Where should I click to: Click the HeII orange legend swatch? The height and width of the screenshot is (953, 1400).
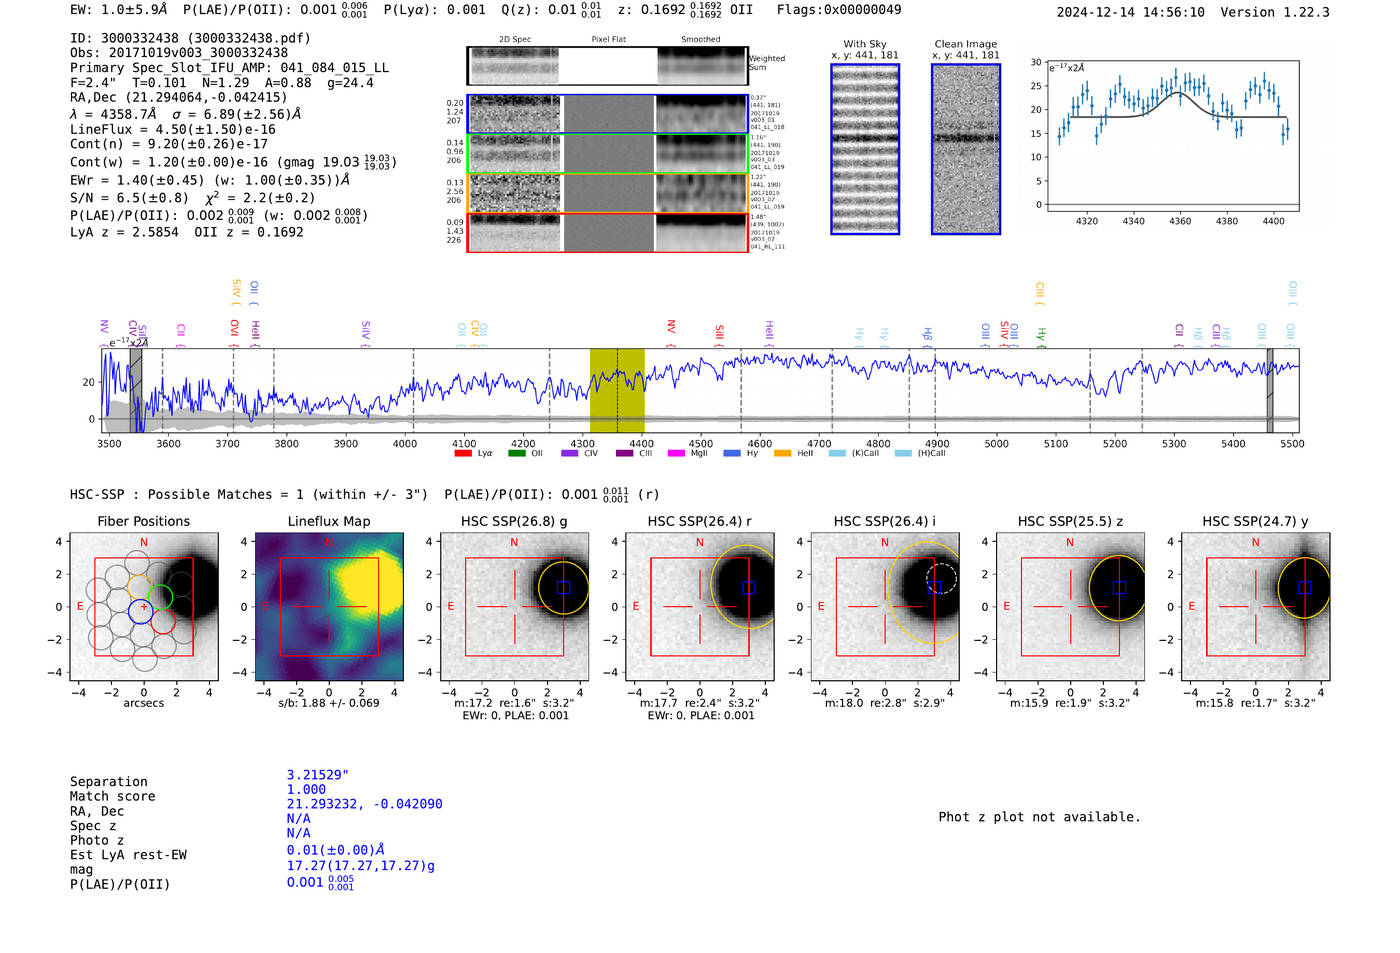782,453
